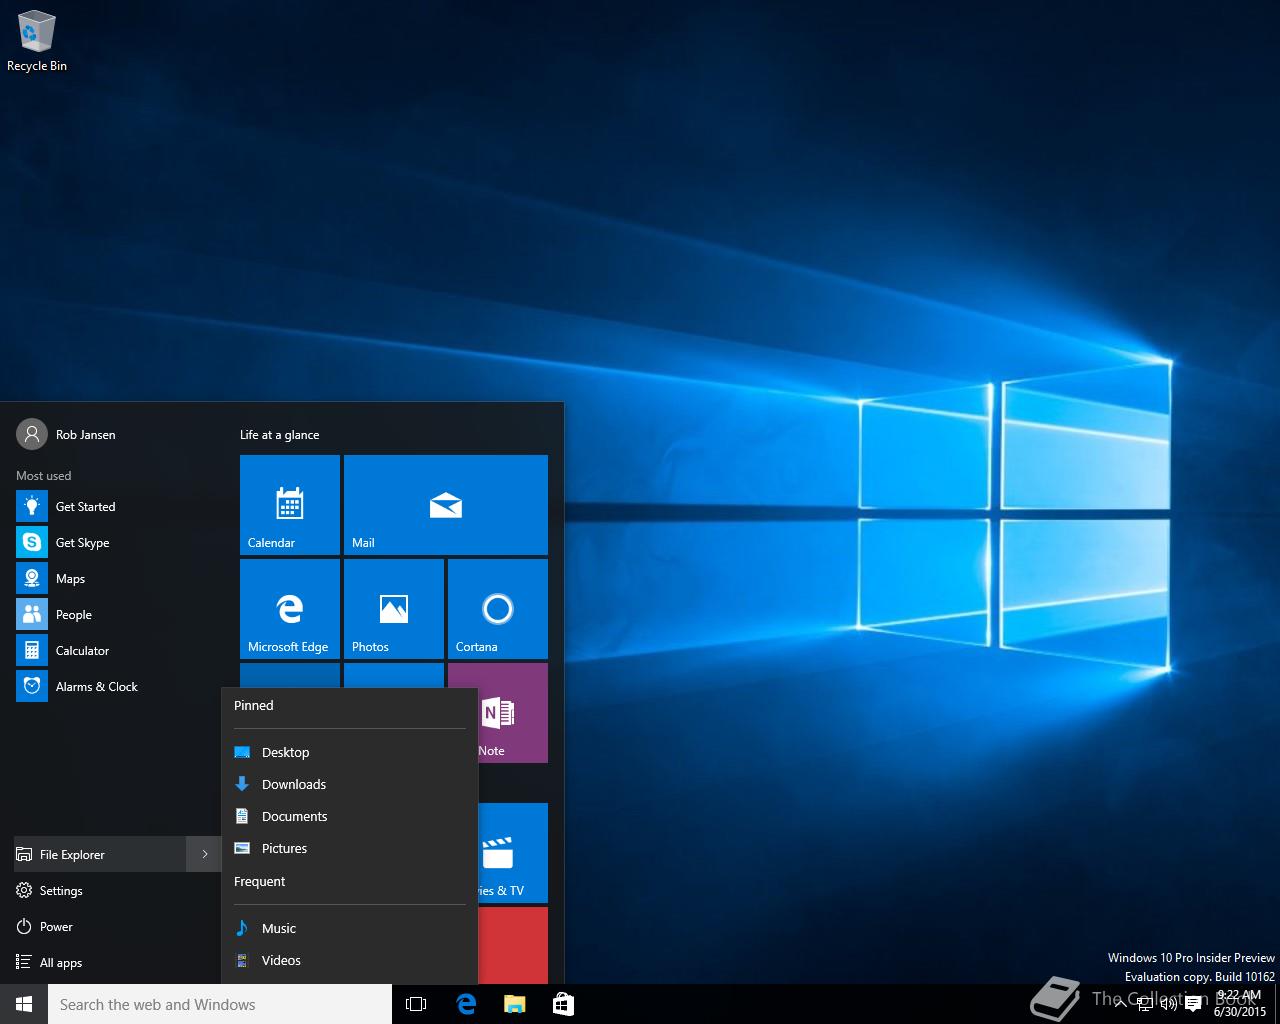The height and width of the screenshot is (1024, 1280).
Task: Click the Search the web and Windows box
Action: point(220,1004)
